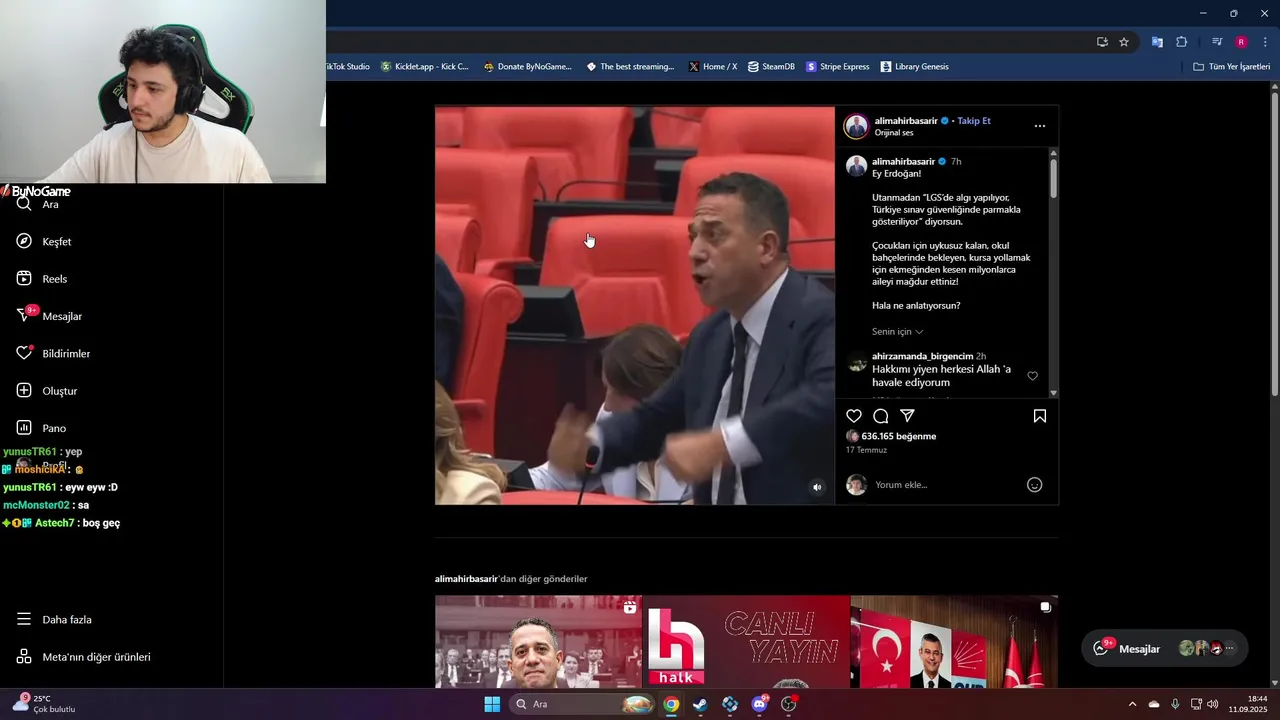Open emoji picker in comment box
Viewport: 1280px width, 720px height.
[x=1035, y=485]
